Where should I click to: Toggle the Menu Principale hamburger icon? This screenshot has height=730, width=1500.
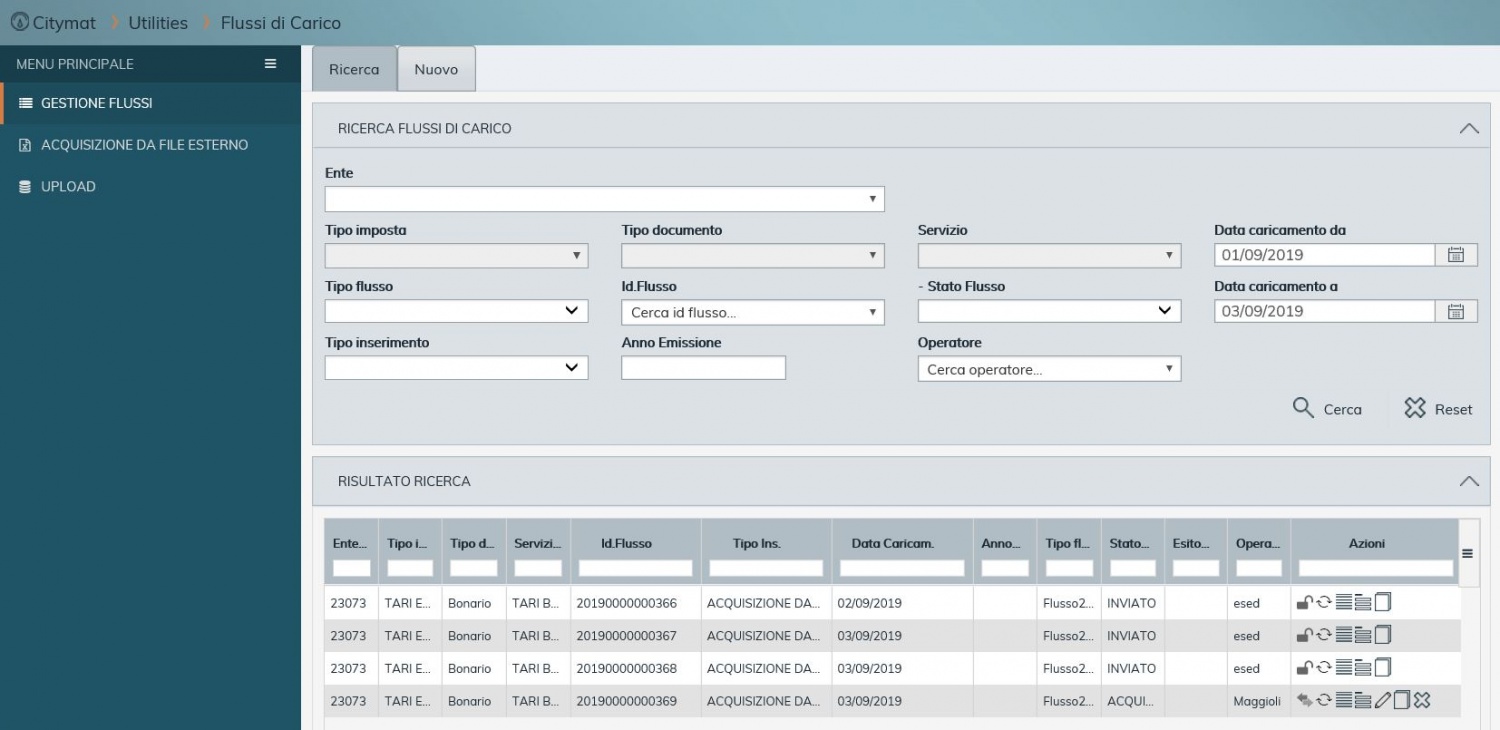point(270,63)
